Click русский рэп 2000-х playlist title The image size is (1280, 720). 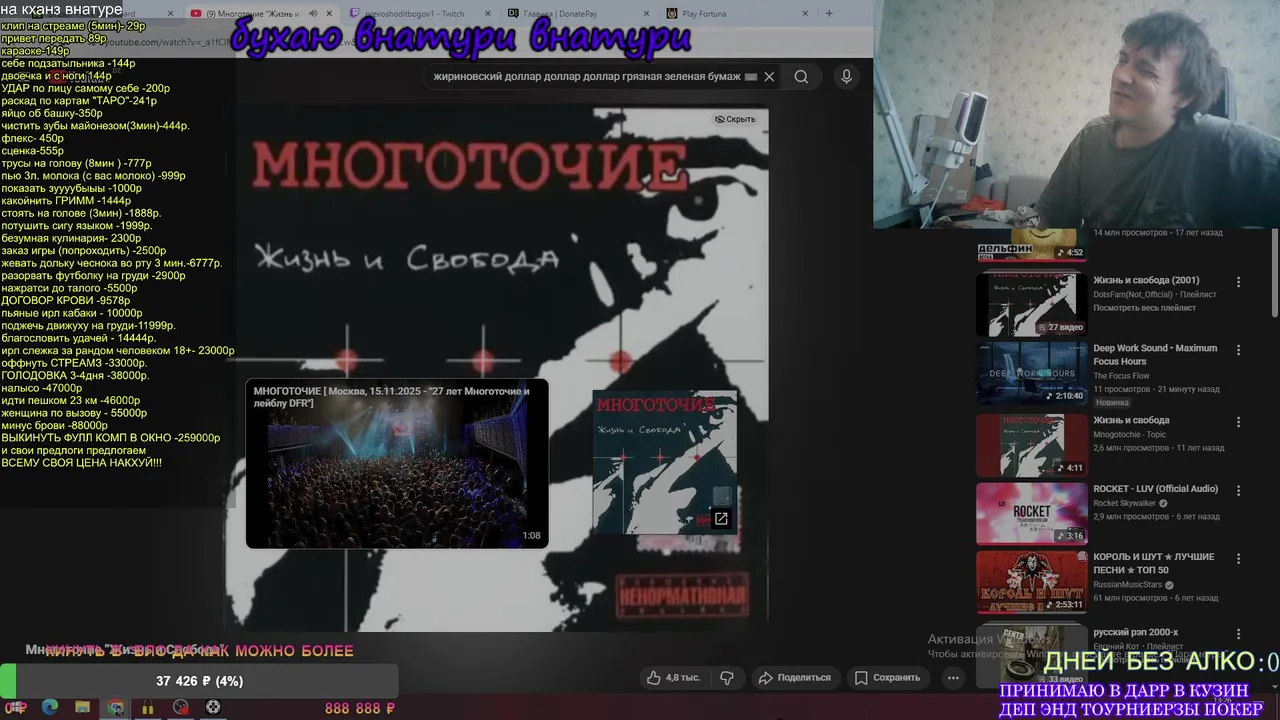click(1135, 632)
